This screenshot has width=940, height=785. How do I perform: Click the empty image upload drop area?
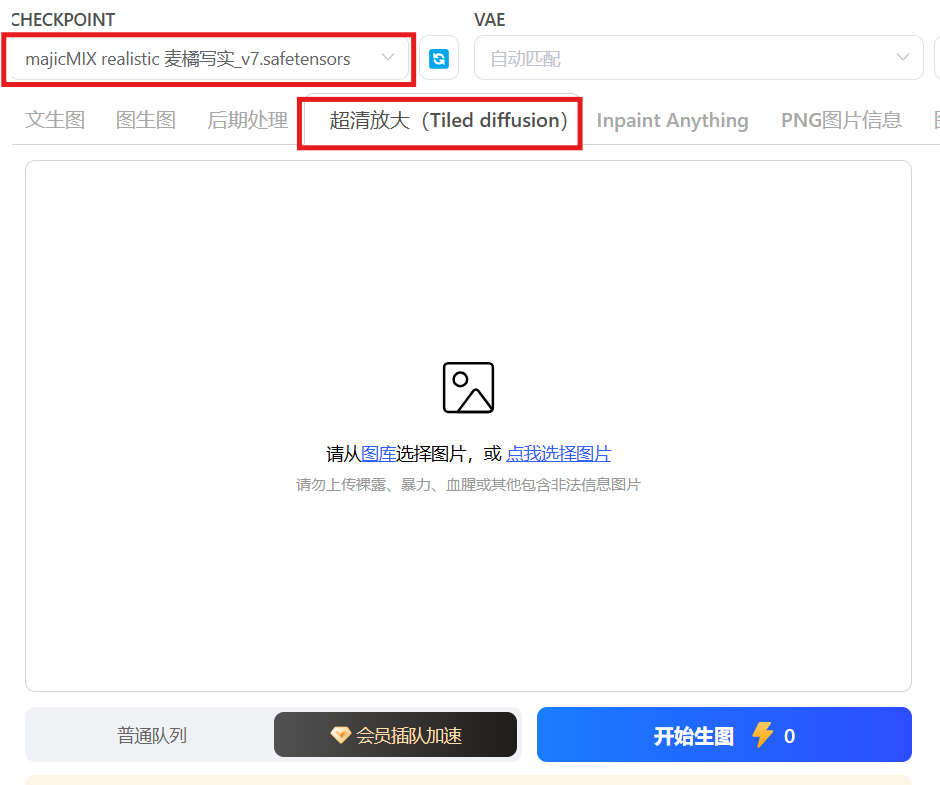468,426
